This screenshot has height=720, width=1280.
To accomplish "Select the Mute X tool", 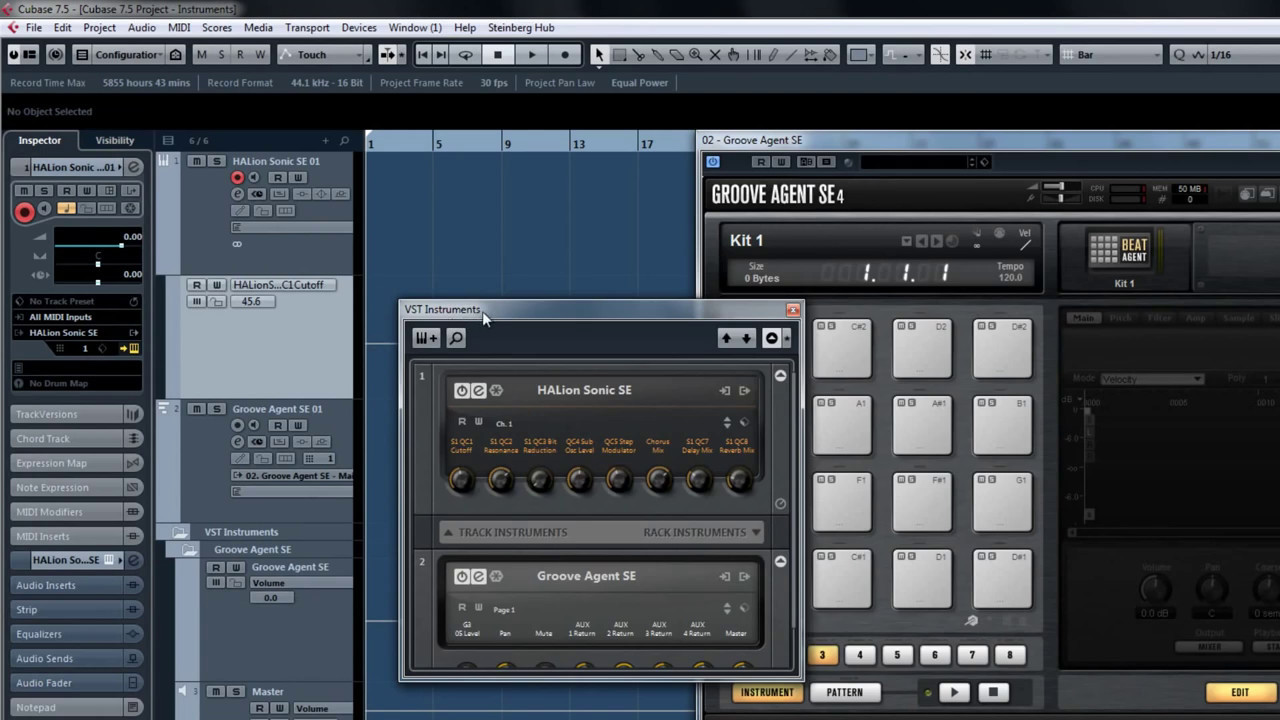I will [x=714, y=55].
